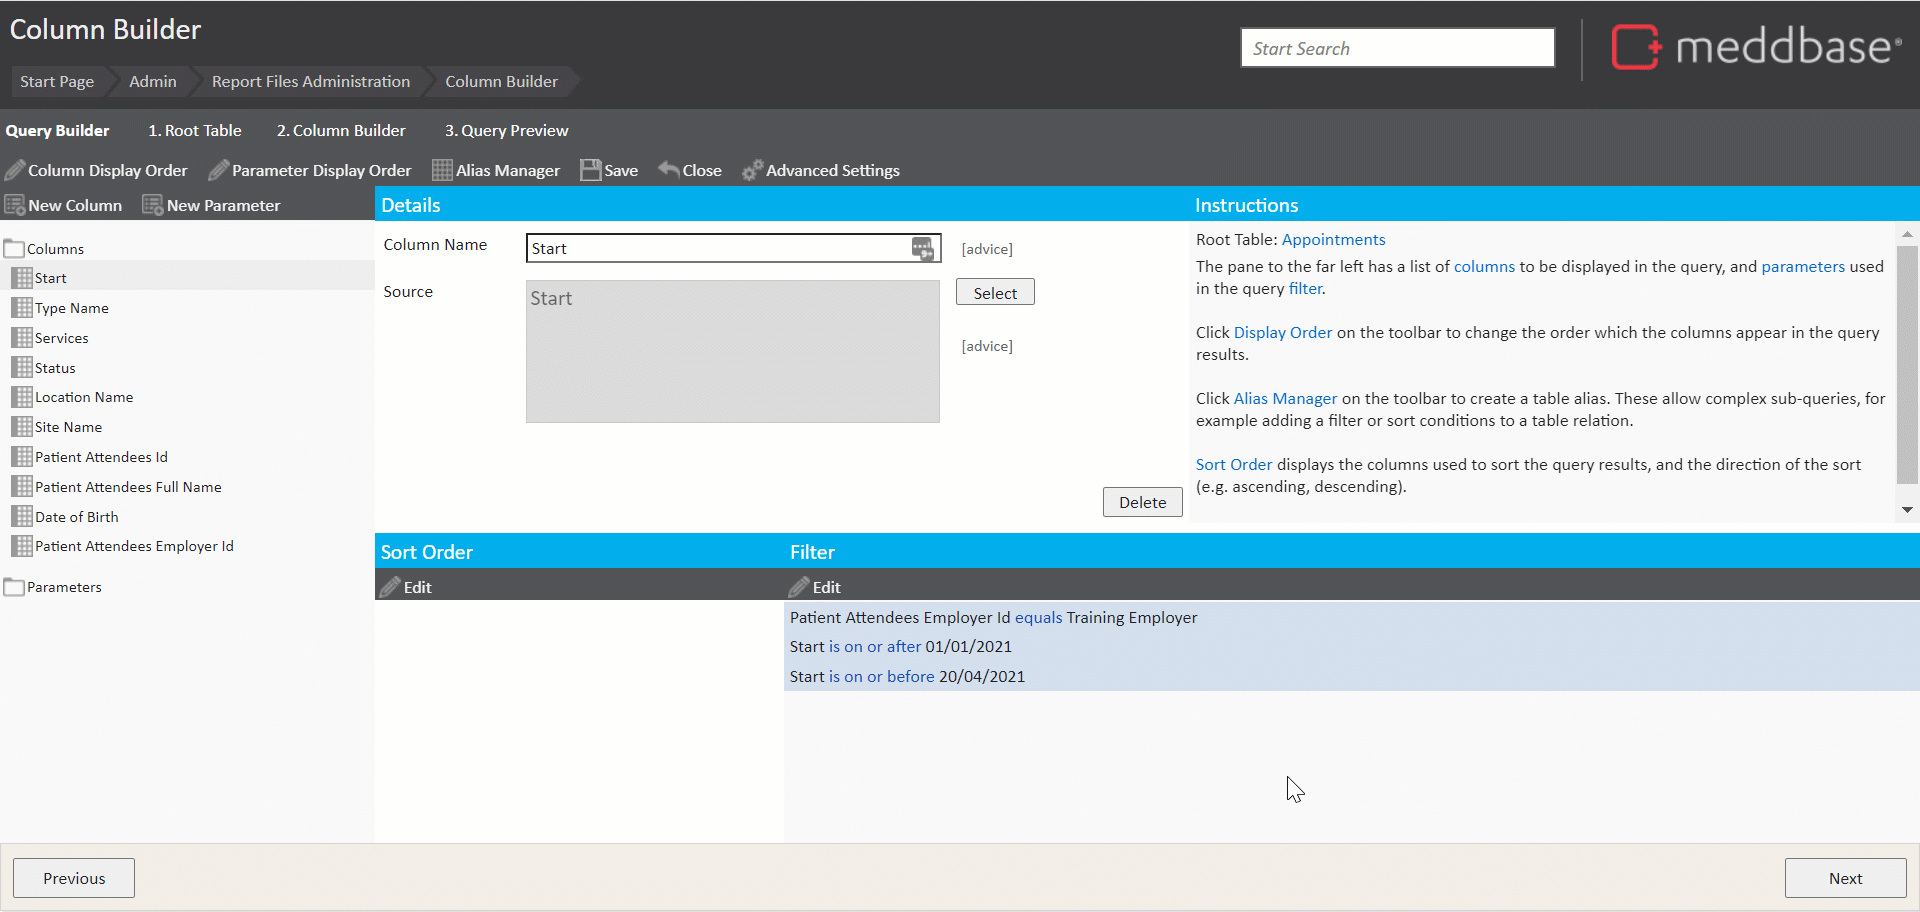Click the Parameters folder icon
Image resolution: width=1920 pixels, height=912 pixels.
point(14,587)
